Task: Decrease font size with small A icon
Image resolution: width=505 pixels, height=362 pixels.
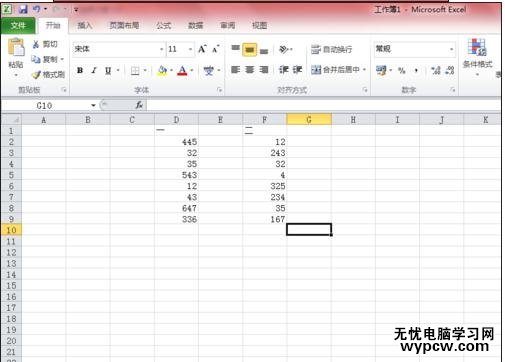Action: coord(216,49)
